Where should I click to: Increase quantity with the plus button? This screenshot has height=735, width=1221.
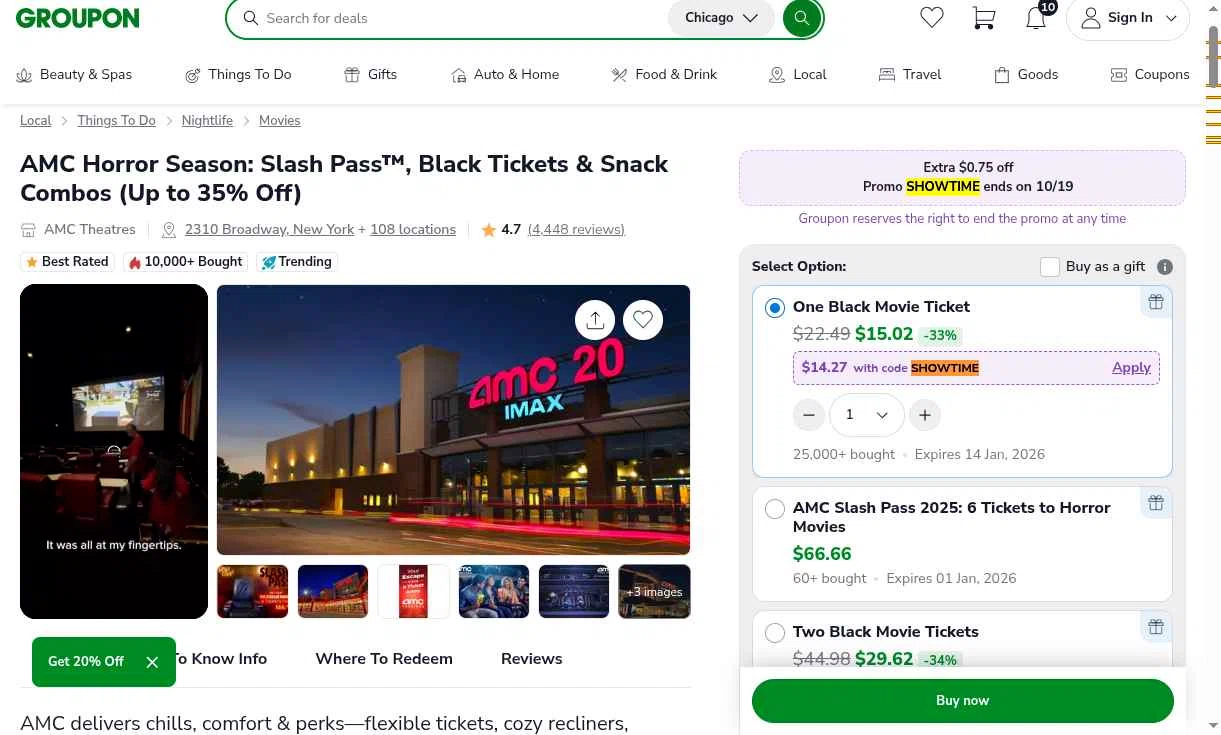tap(925, 415)
